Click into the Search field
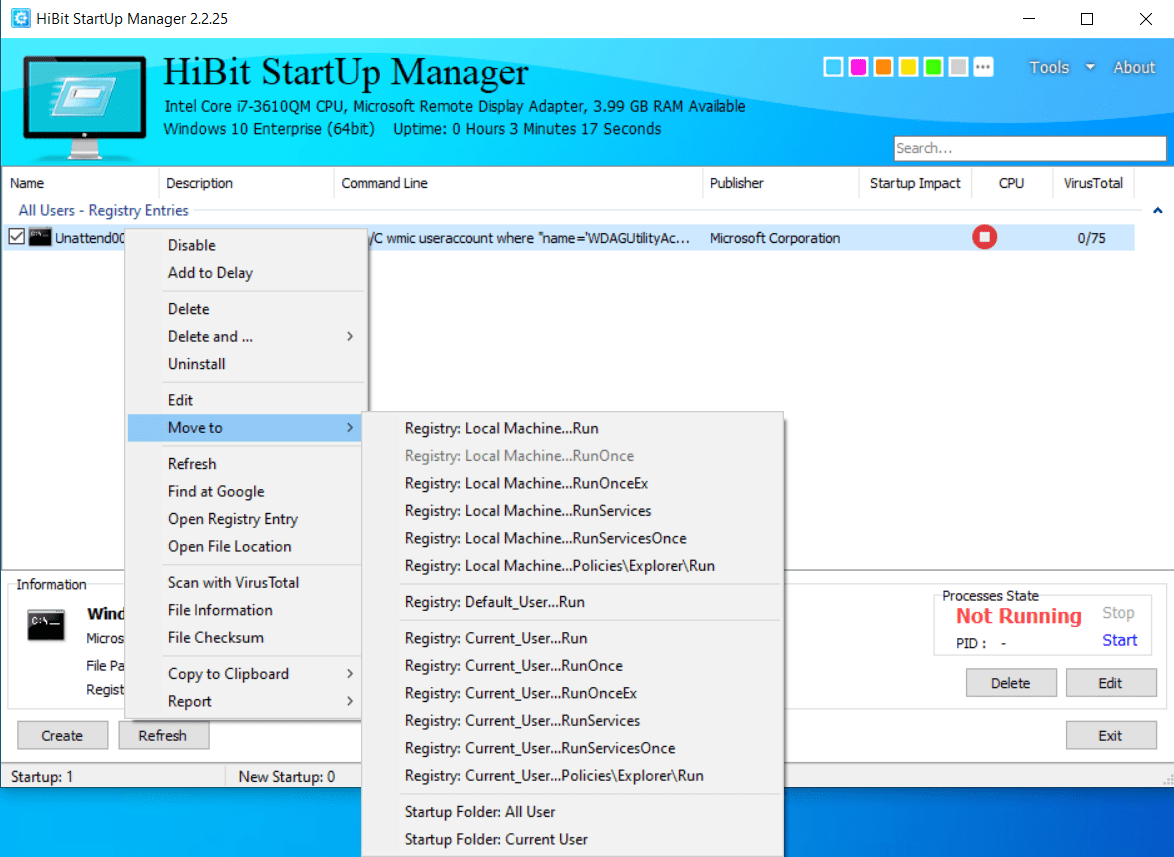 (1029, 148)
